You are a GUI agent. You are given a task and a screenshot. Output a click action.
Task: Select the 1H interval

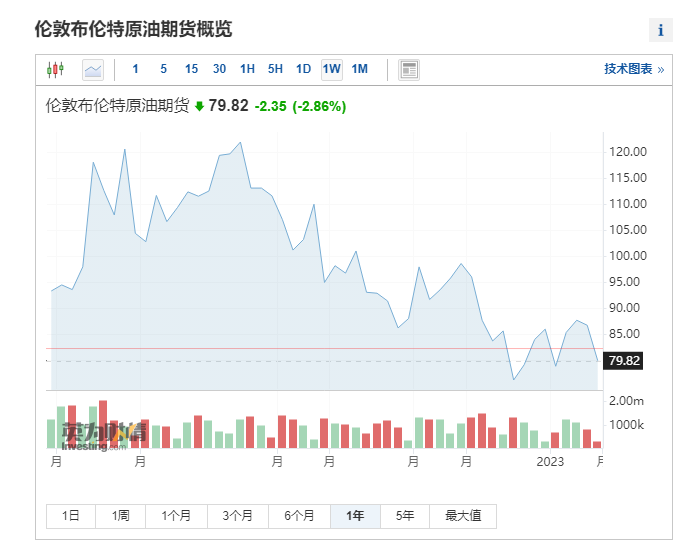[x=247, y=69]
